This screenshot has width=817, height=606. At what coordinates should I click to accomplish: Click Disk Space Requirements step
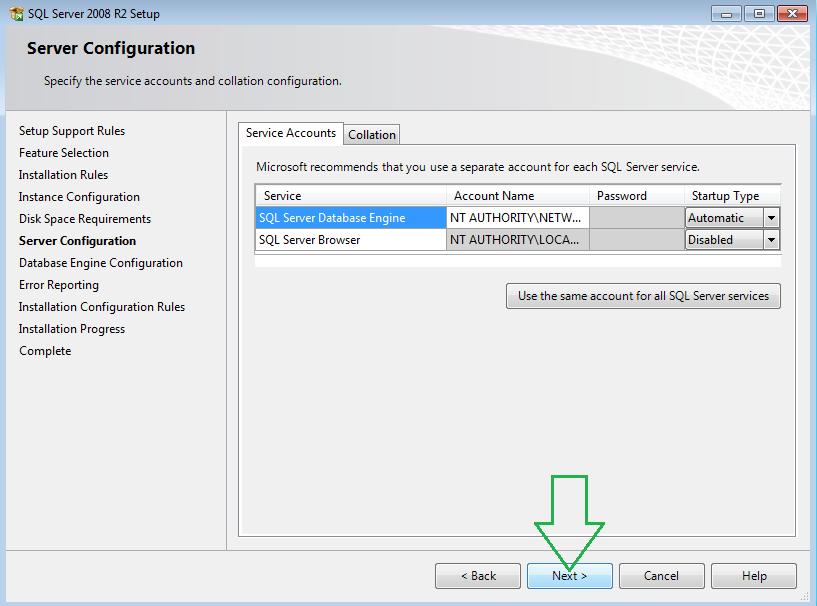click(x=85, y=219)
